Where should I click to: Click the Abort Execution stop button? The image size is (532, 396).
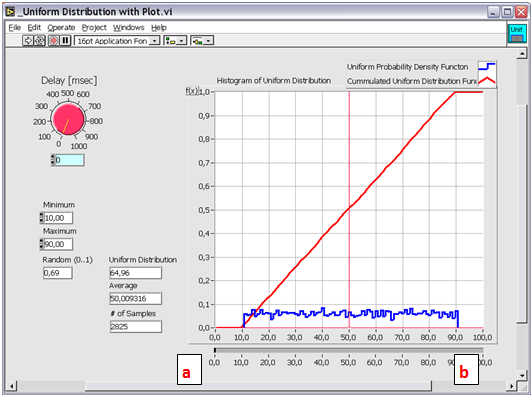(53, 41)
